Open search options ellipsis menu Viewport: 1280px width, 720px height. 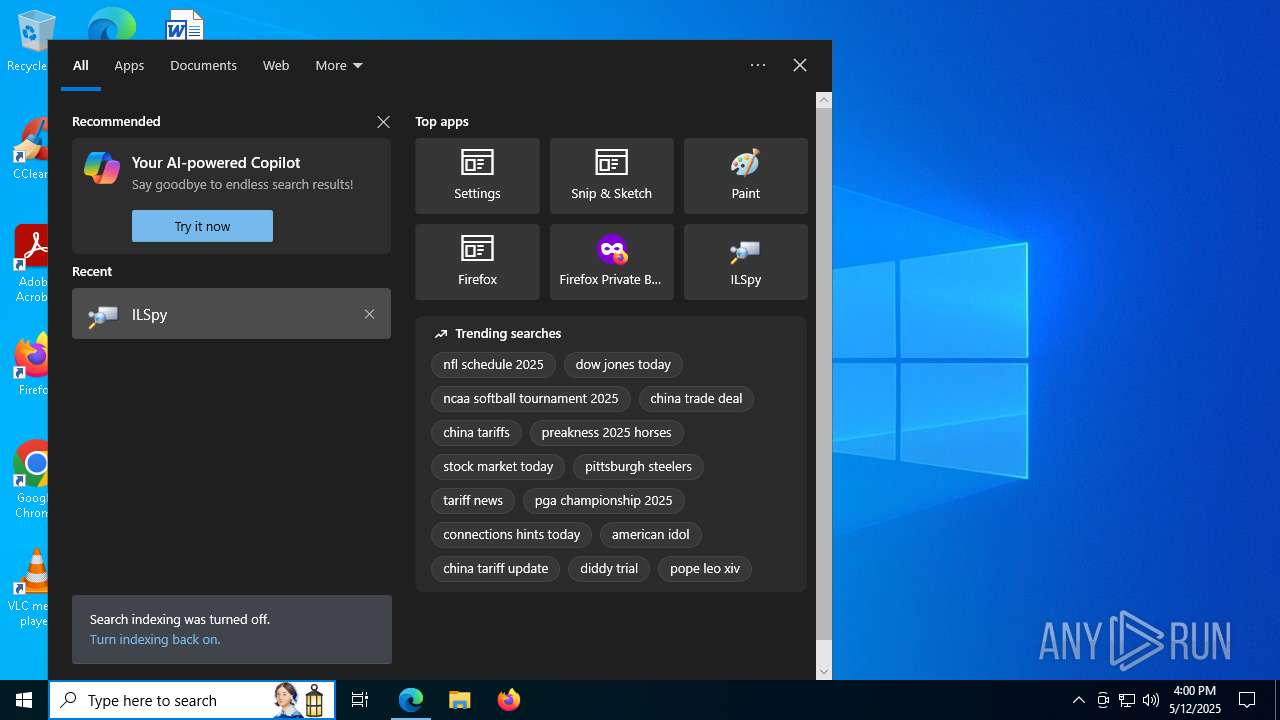click(758, 65)
